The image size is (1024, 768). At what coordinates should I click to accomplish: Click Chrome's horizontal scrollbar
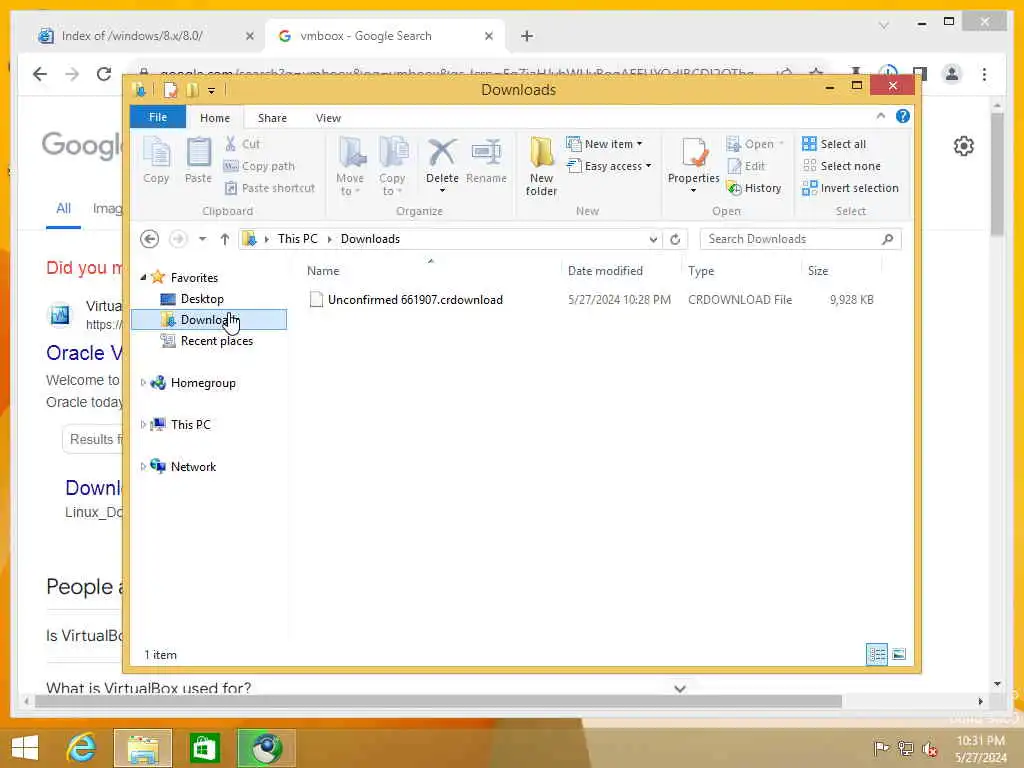[x=439, y=701]
